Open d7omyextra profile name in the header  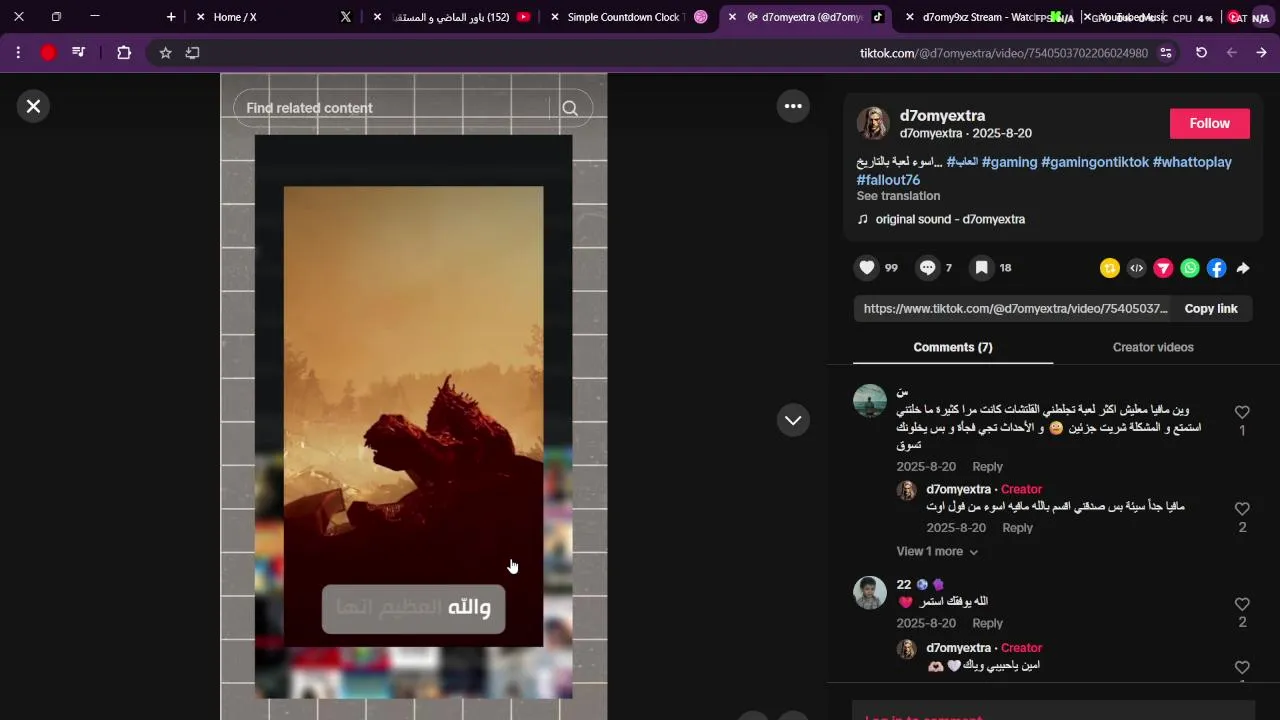point(942,116)
